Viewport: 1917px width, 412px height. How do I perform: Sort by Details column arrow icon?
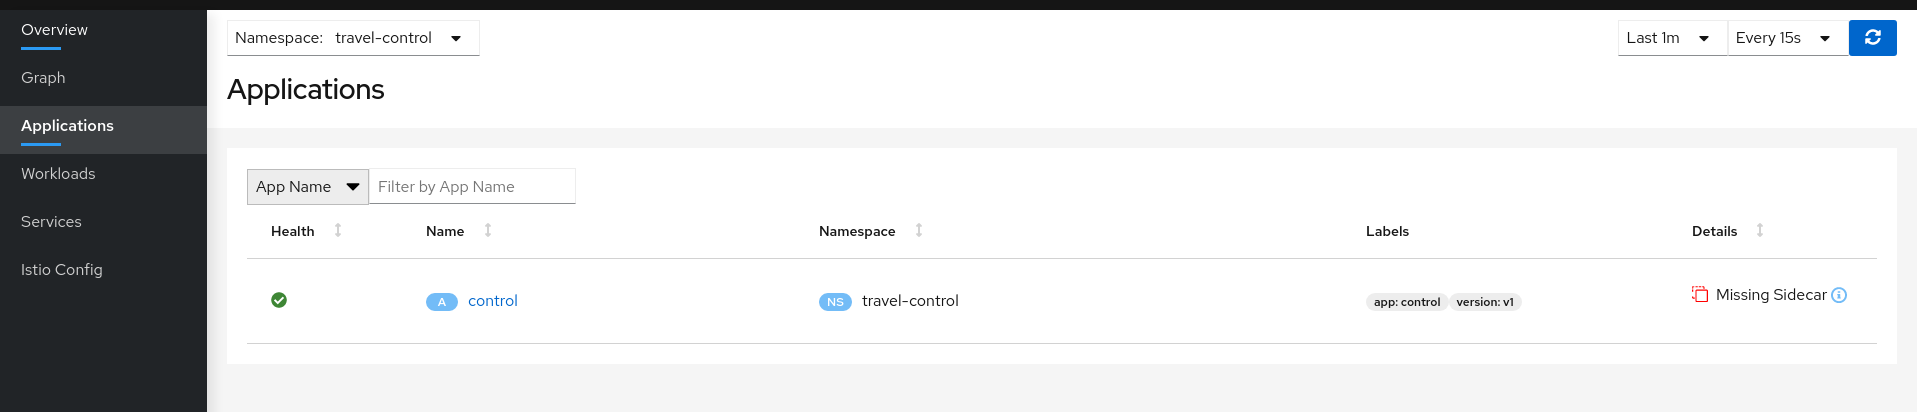tap(1760, 231)
